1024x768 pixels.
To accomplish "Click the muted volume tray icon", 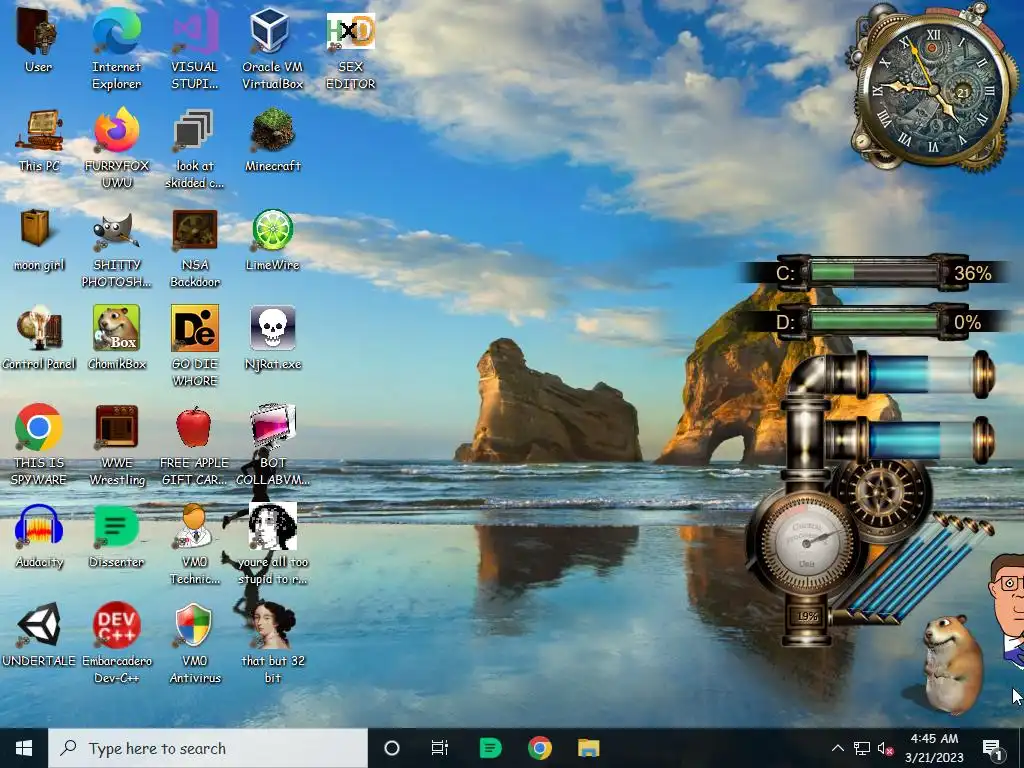I will point(886,748).
